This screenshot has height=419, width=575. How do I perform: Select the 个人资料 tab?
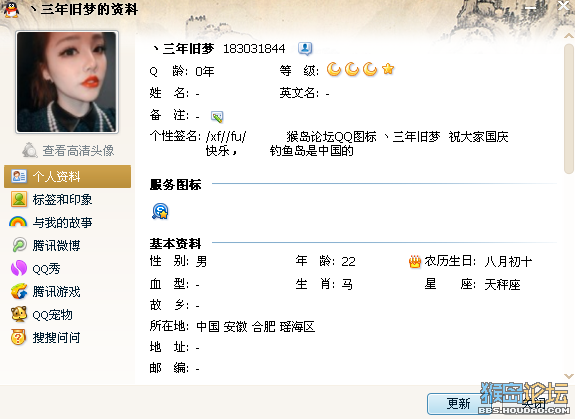(67, 176)
